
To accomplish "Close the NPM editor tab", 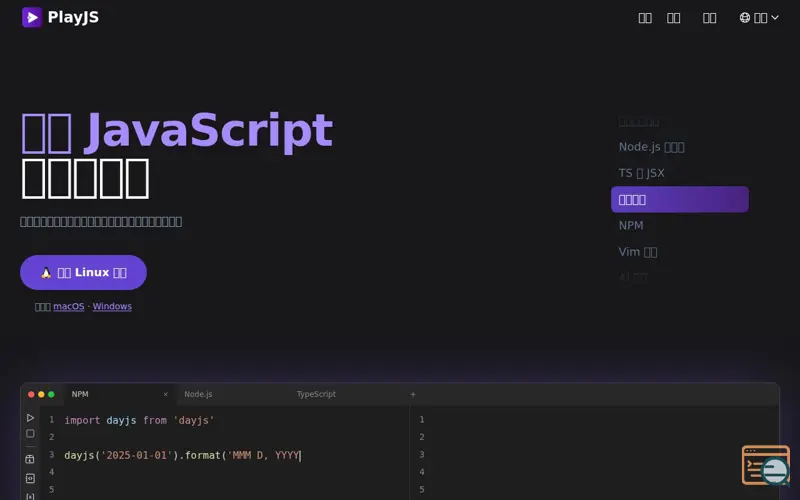I will pos(165,394).
